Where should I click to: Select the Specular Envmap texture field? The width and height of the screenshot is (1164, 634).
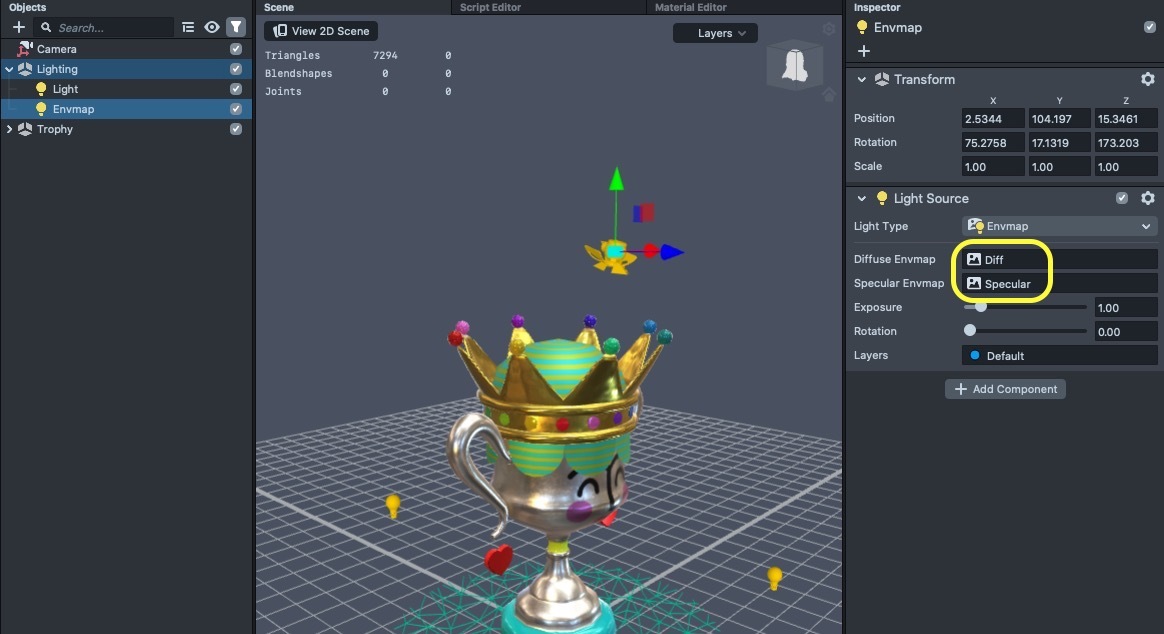pyautogui.click(x=1059, y=284)
